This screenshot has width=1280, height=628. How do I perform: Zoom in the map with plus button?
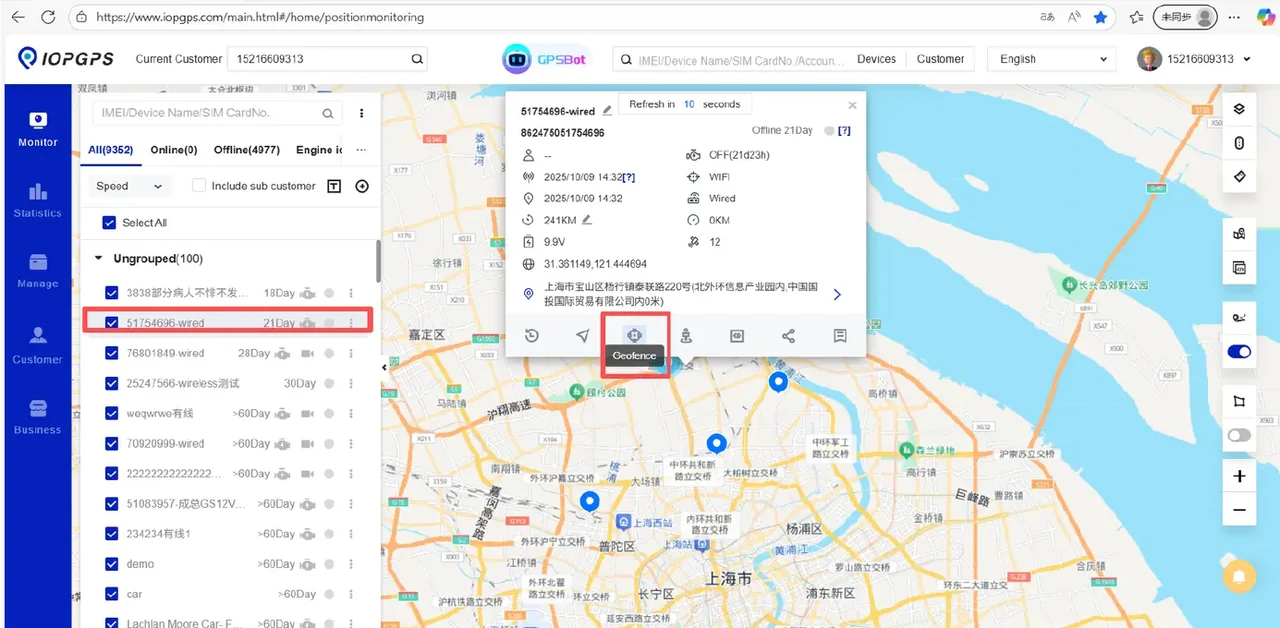click(x=1239, y=476)
